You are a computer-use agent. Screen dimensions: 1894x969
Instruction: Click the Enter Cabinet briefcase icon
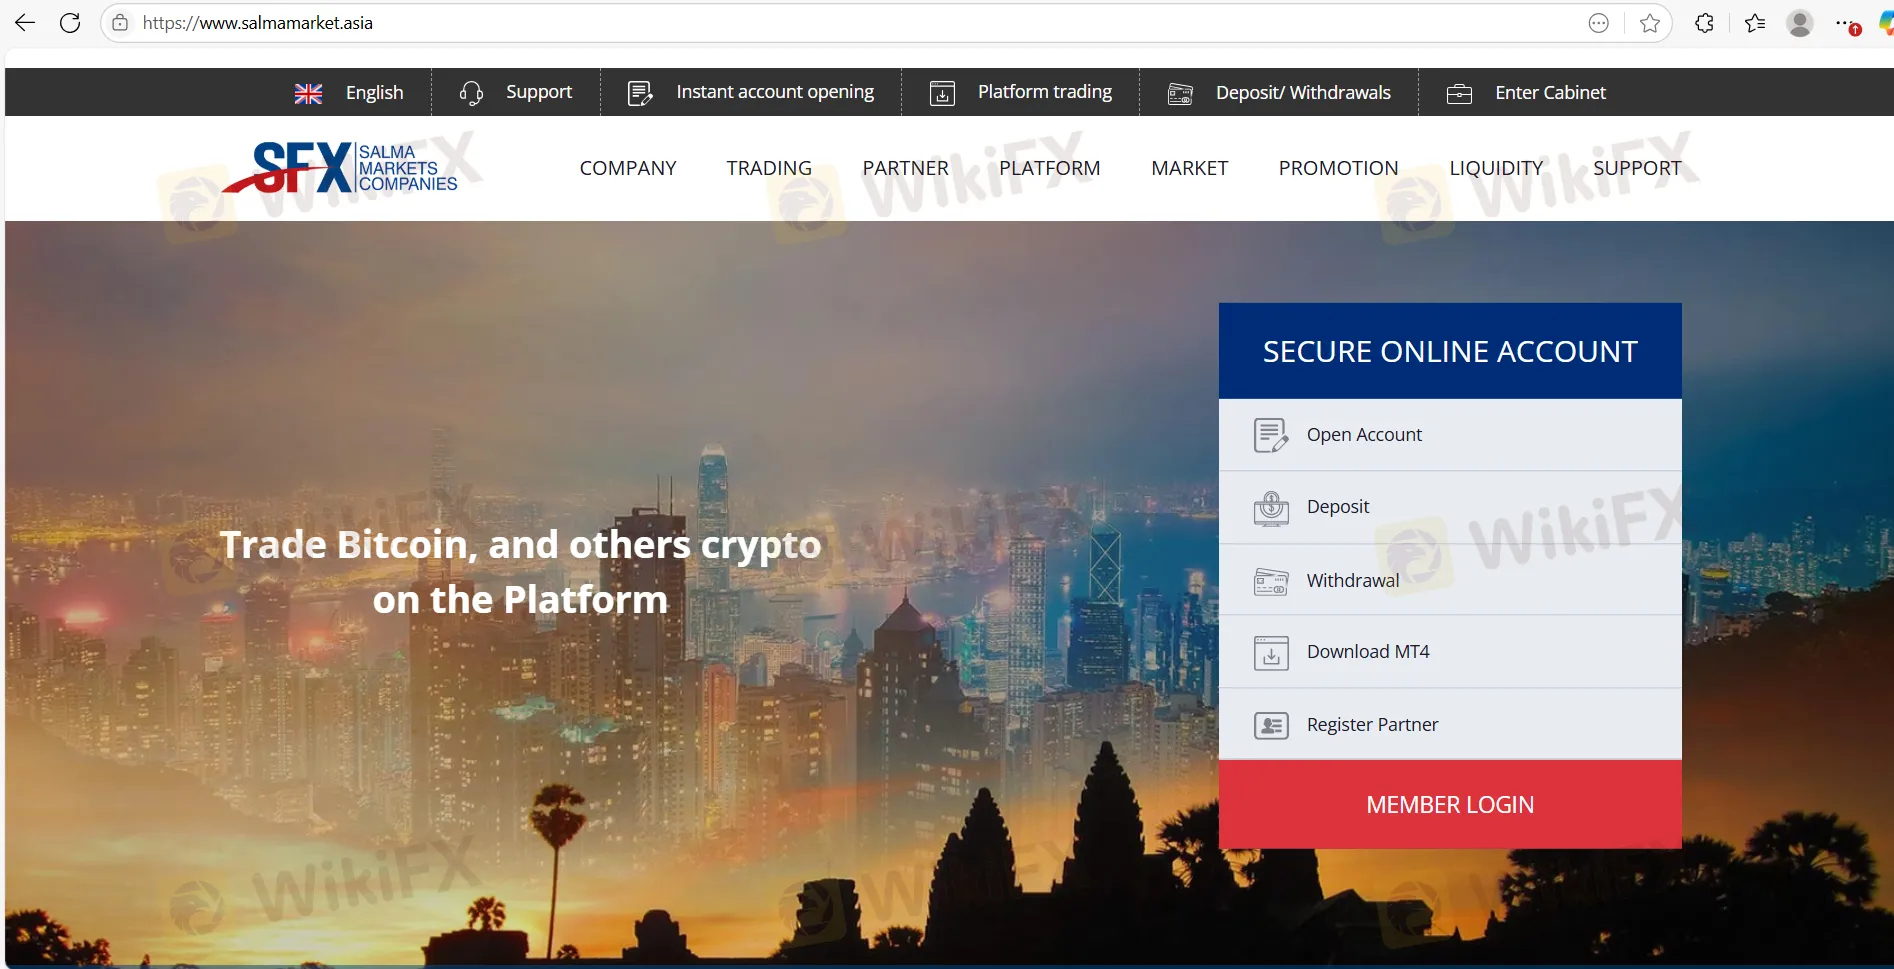point(1459,93)
